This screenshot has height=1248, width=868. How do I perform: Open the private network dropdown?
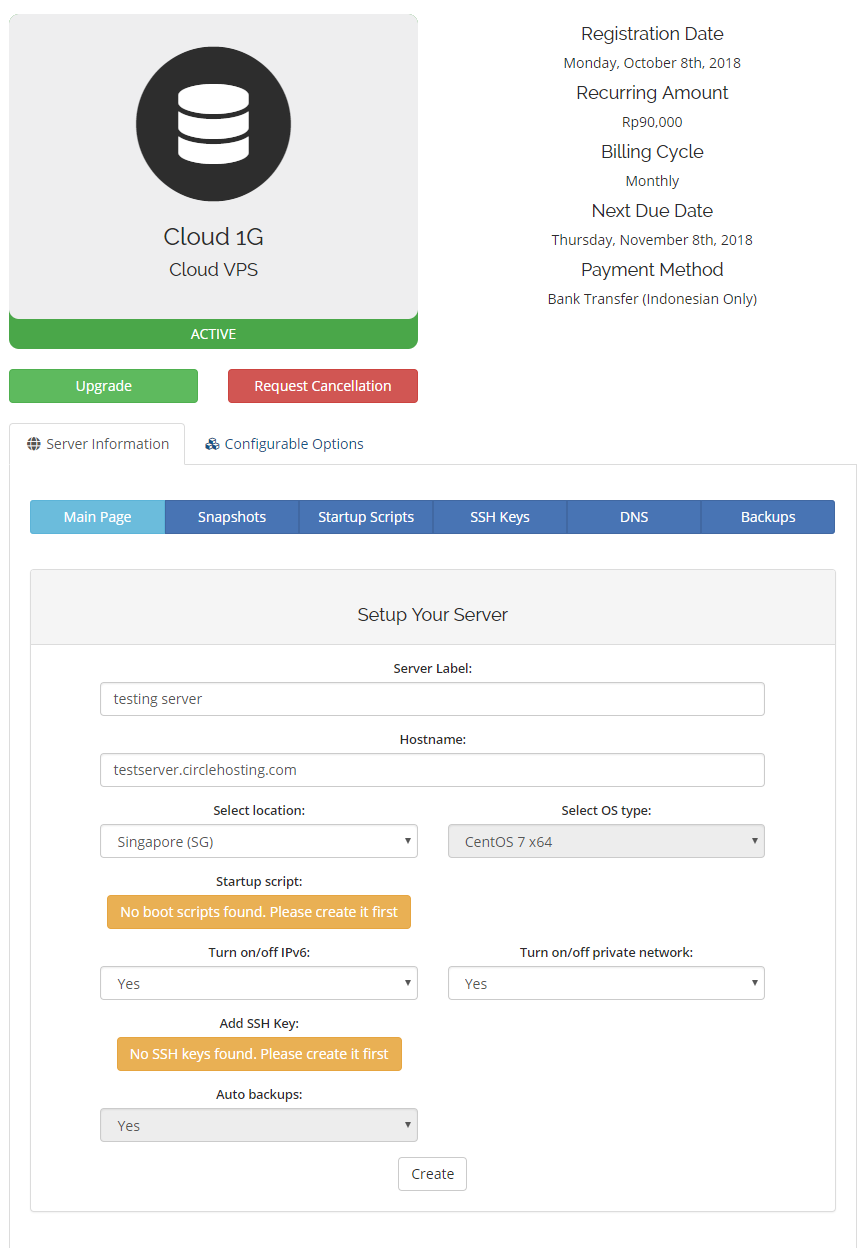click(x=606, y=983)
